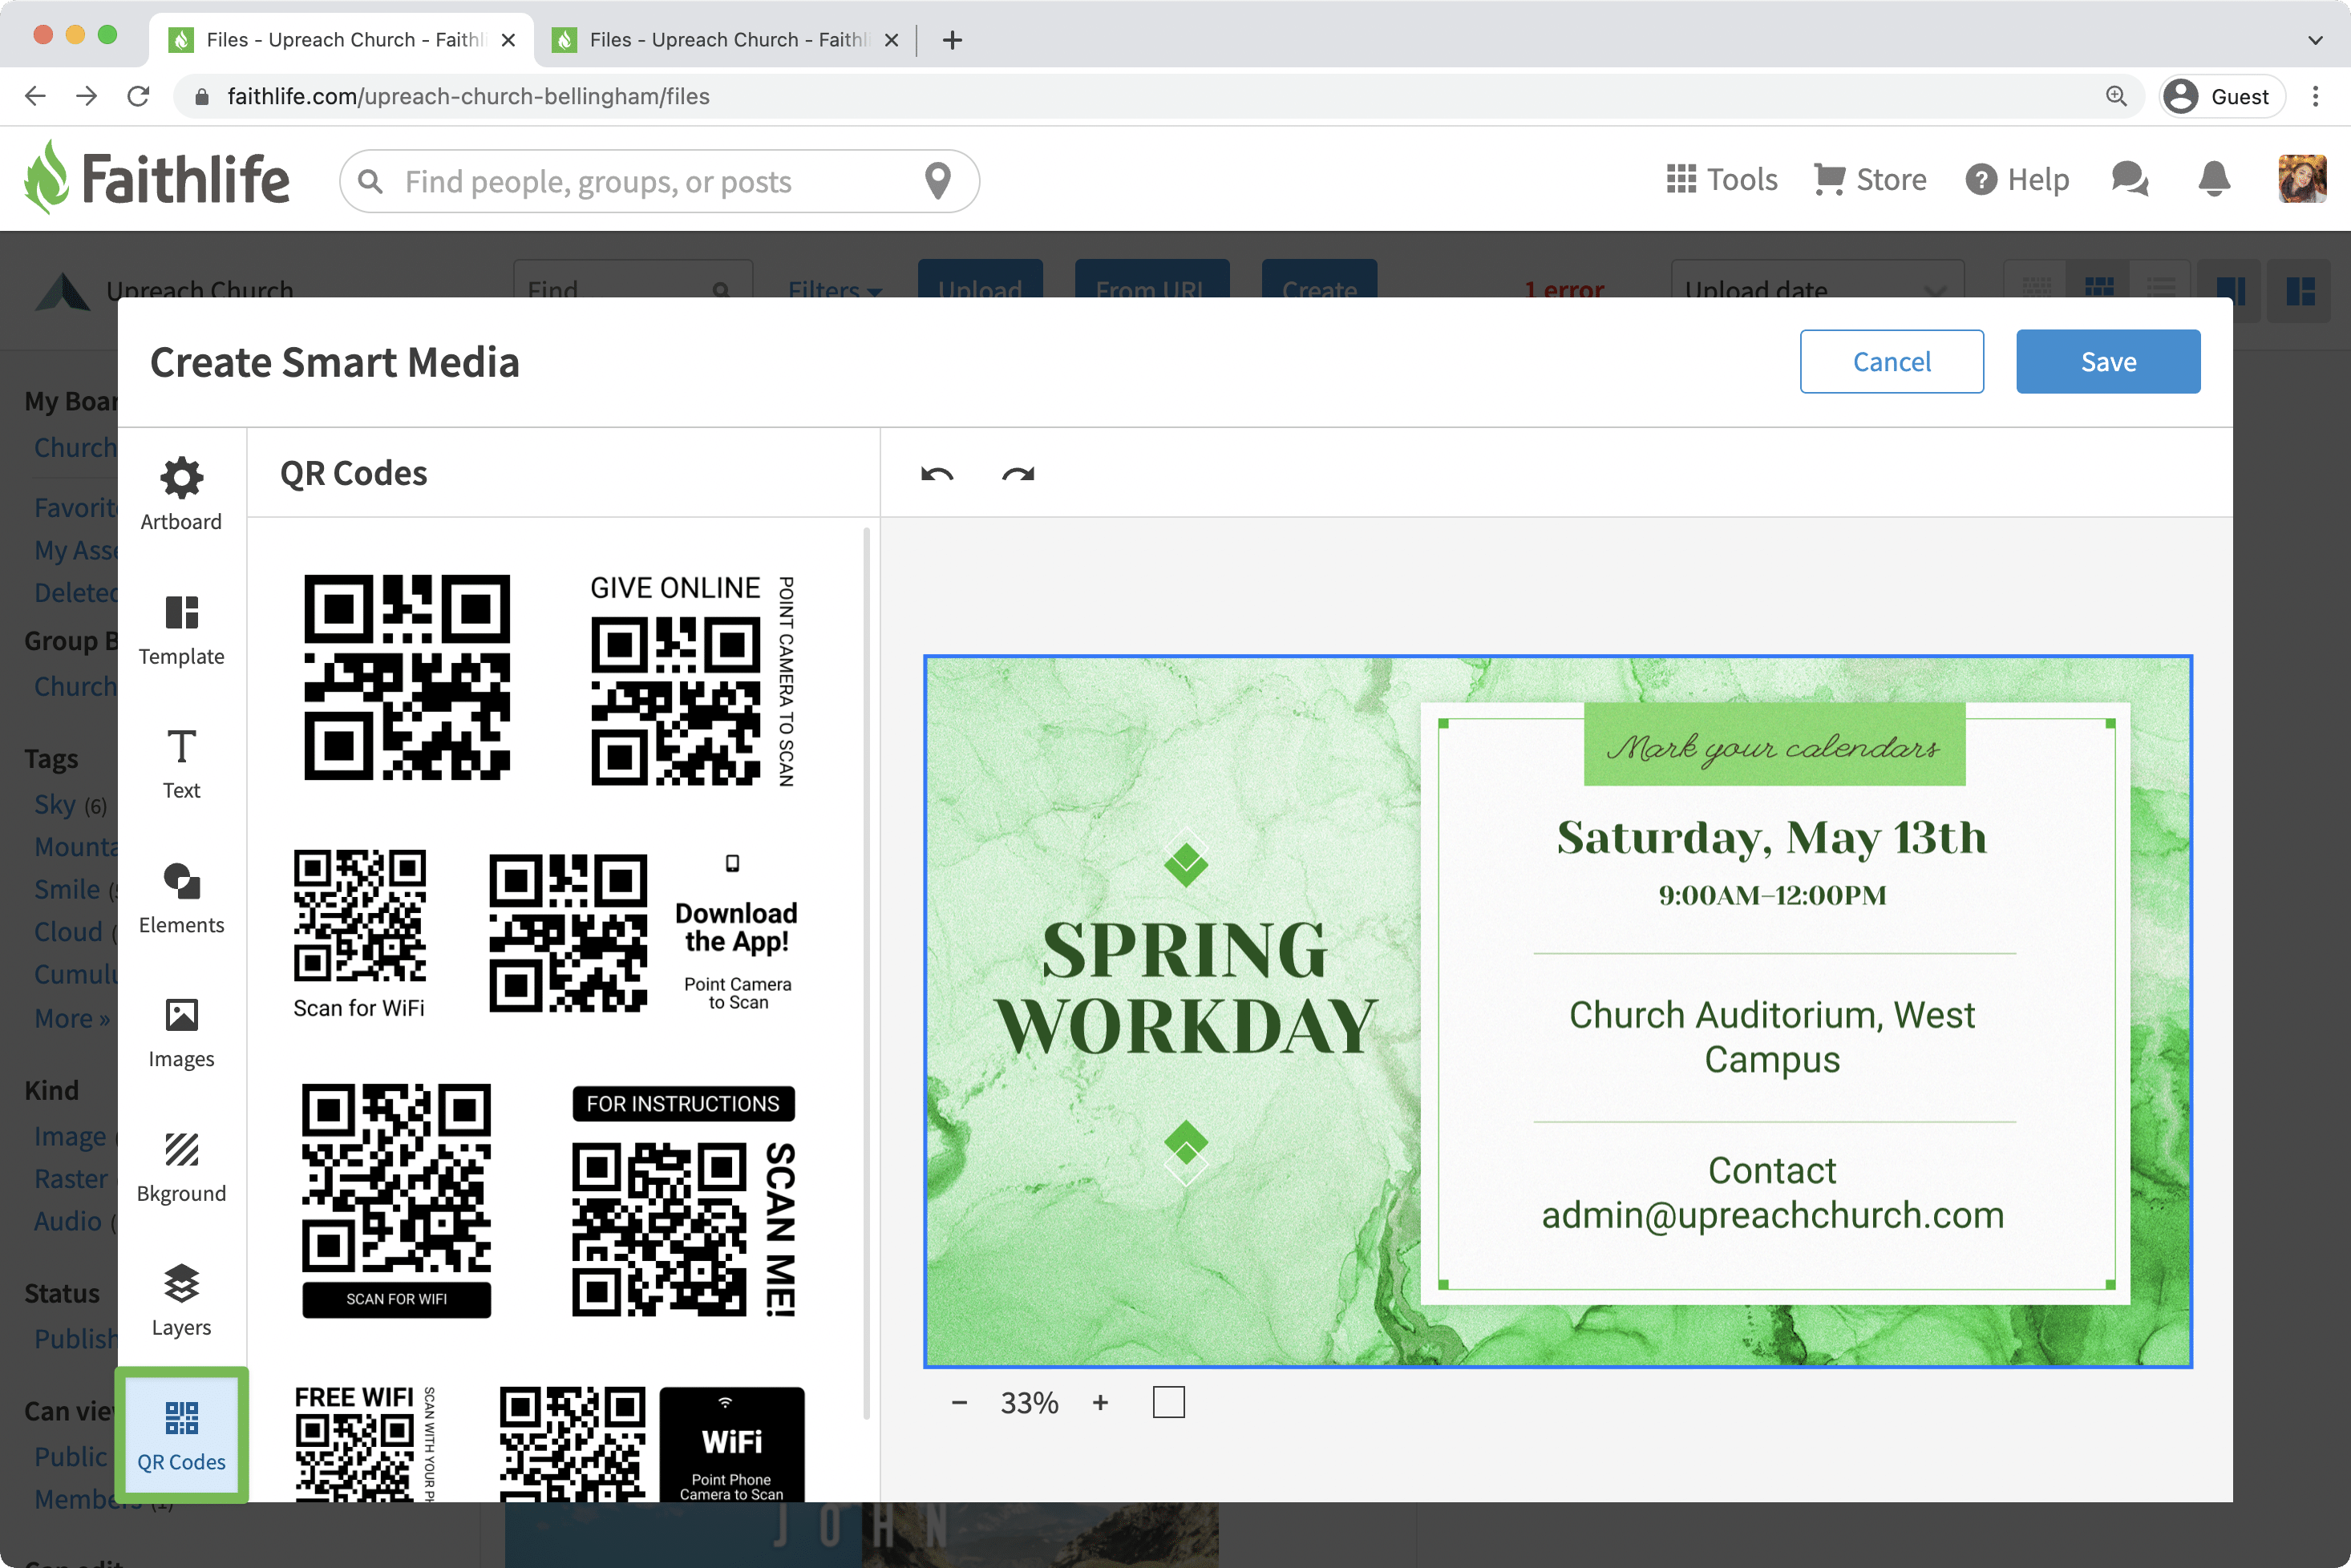Insert the plain QR code template

[x=407, y=677]
